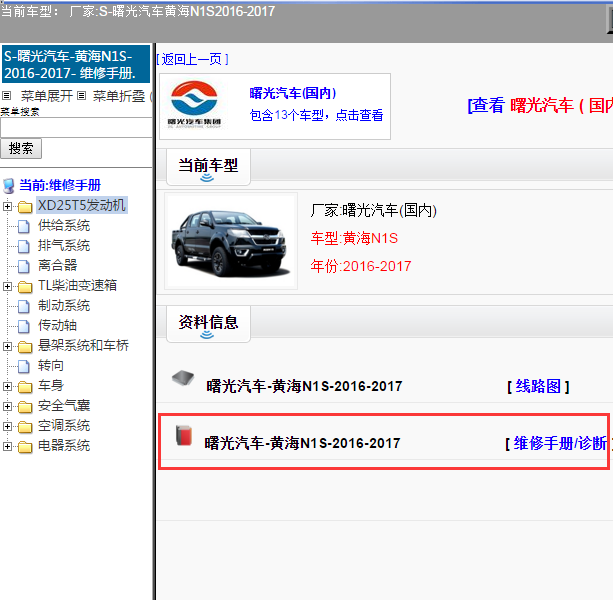Click the TL柴油变速箱 folder icon
The height and width of the screenshot is (600, 613).
tap(25, 287)
